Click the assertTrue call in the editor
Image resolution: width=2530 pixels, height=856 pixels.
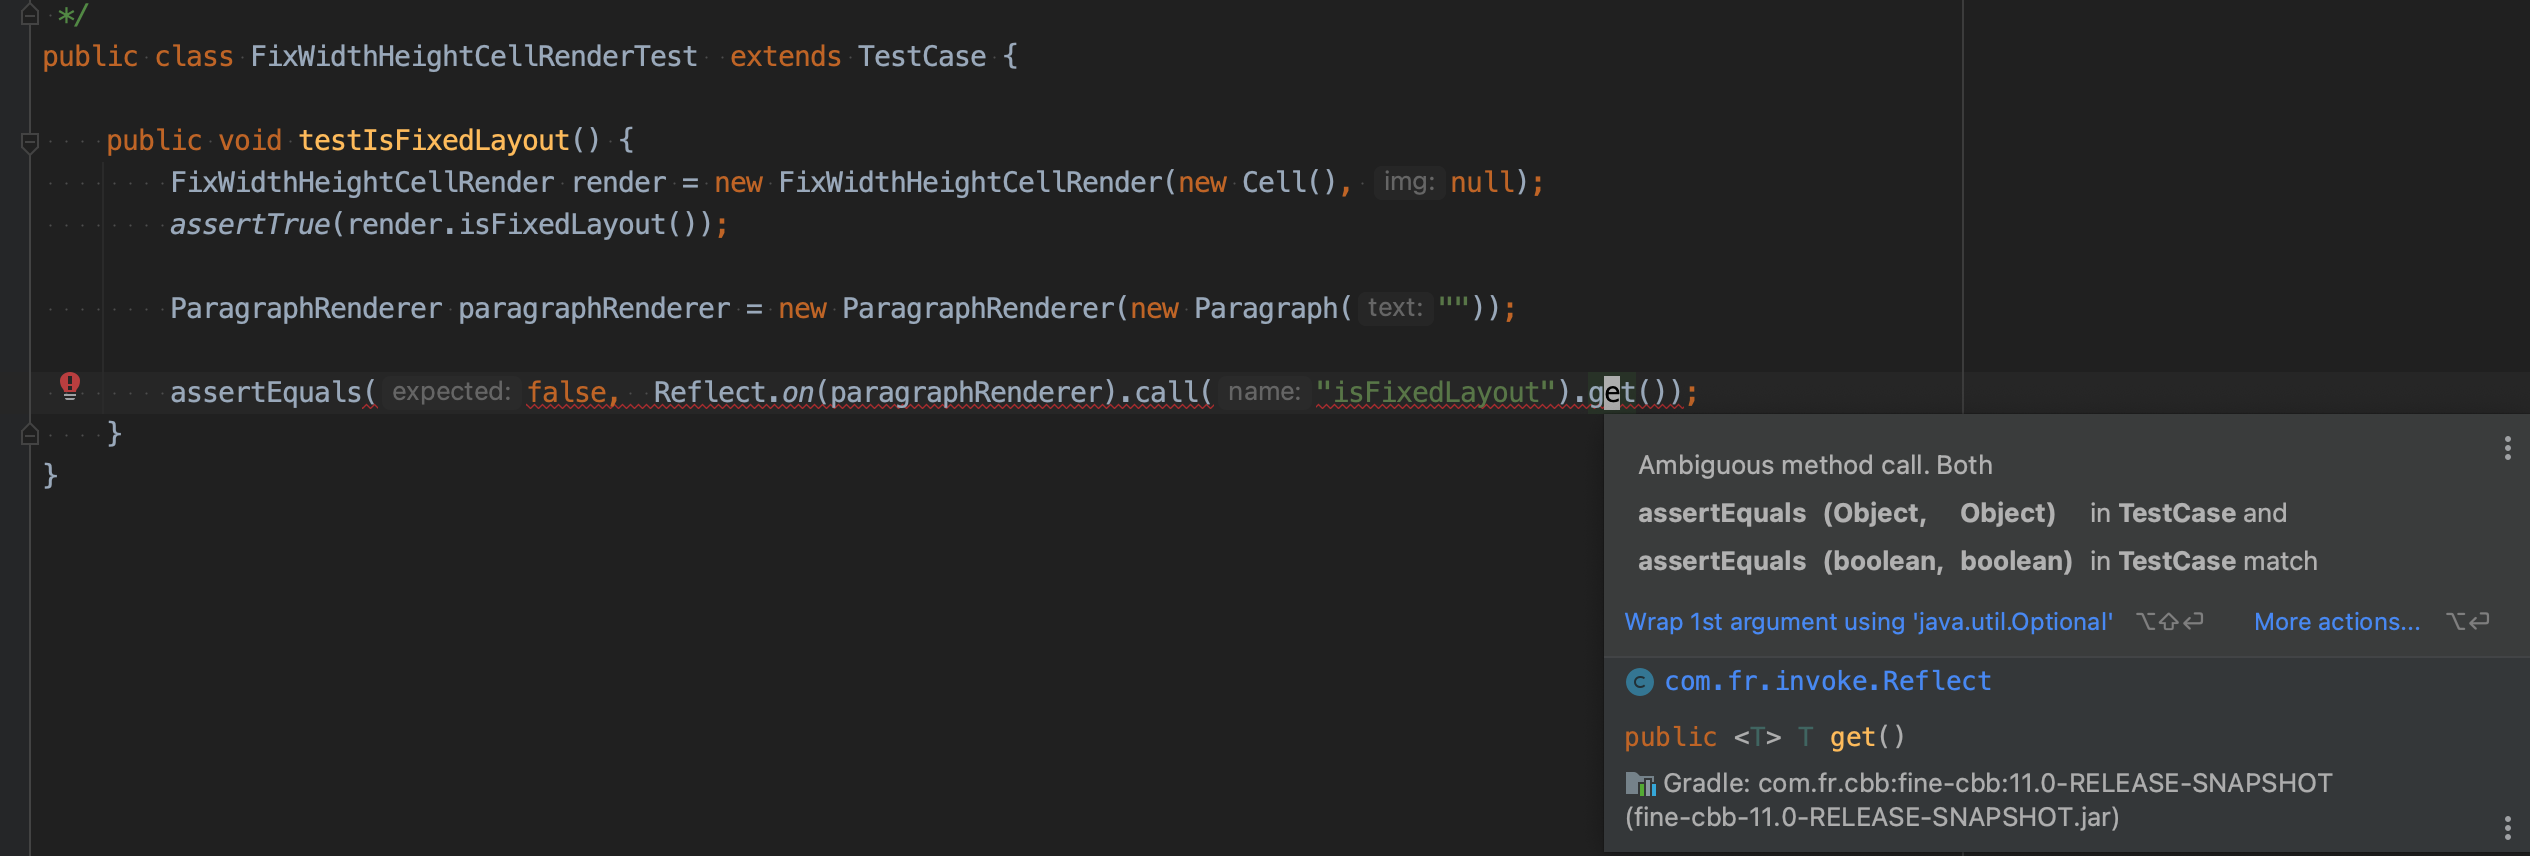[249, 225]
